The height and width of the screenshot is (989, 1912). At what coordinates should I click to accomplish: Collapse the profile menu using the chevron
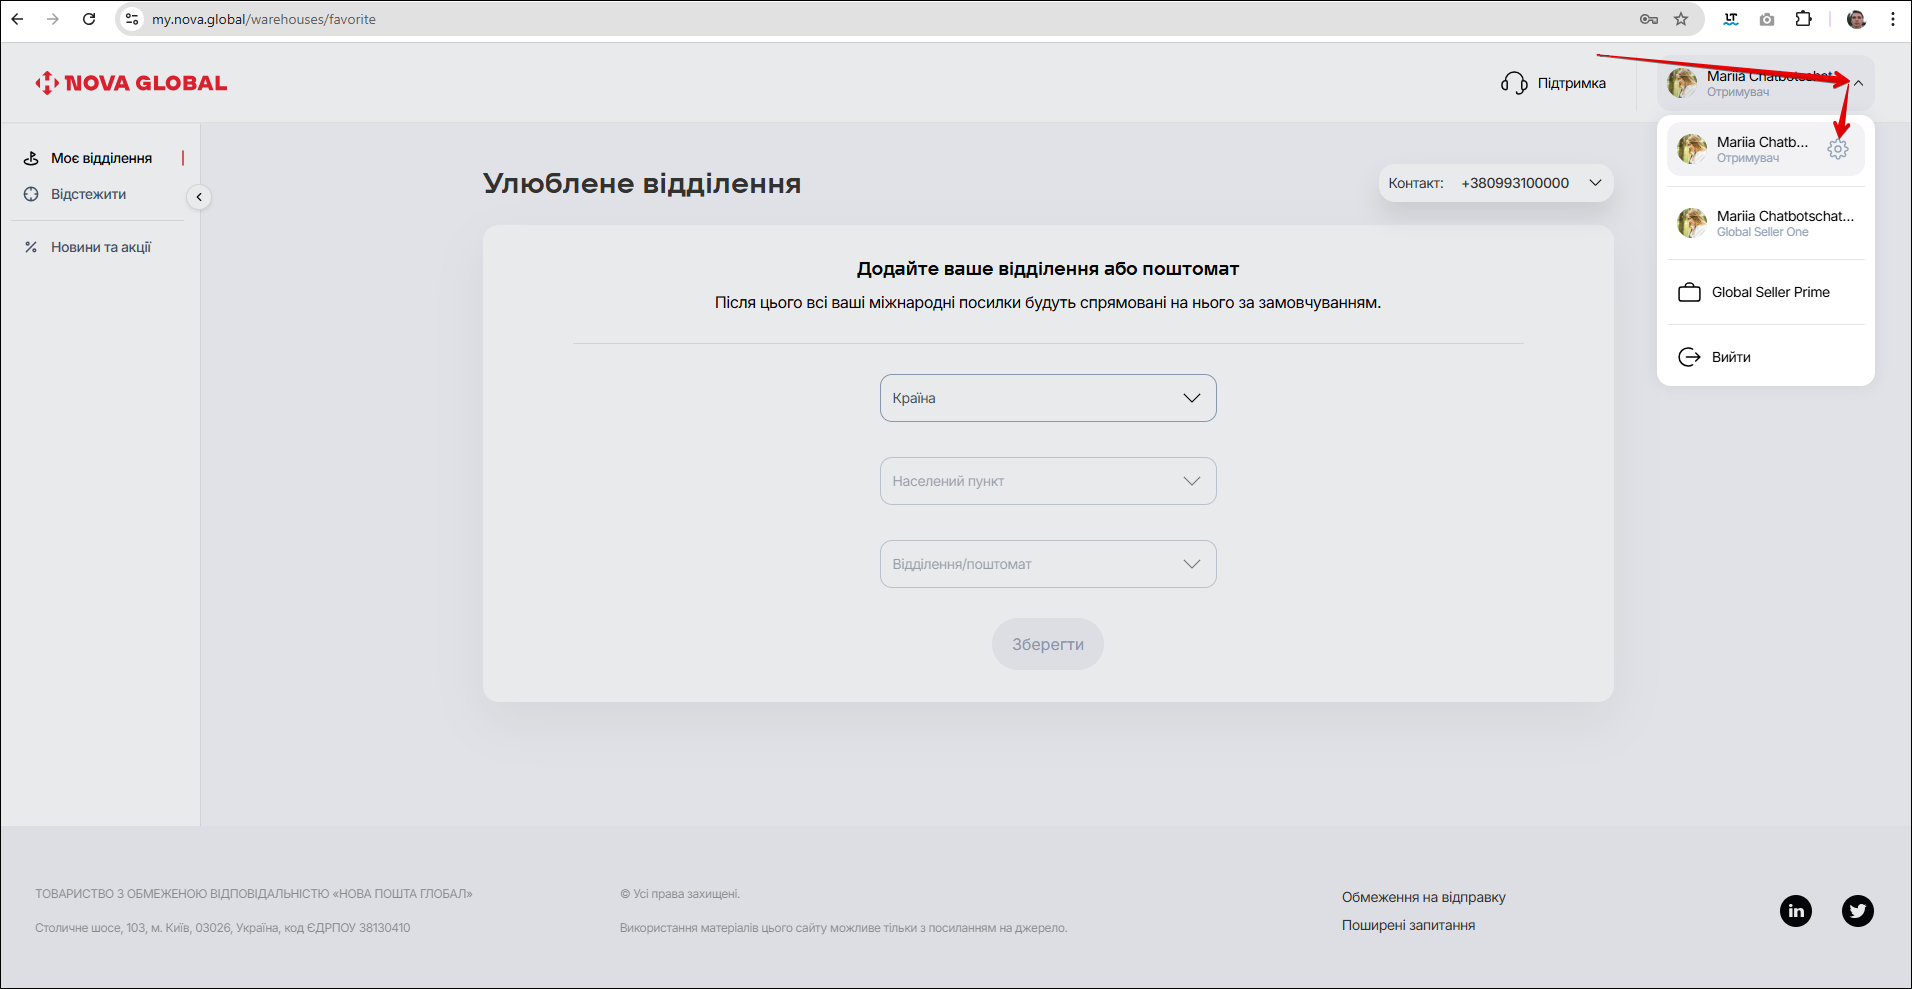tap(1858, 84)
